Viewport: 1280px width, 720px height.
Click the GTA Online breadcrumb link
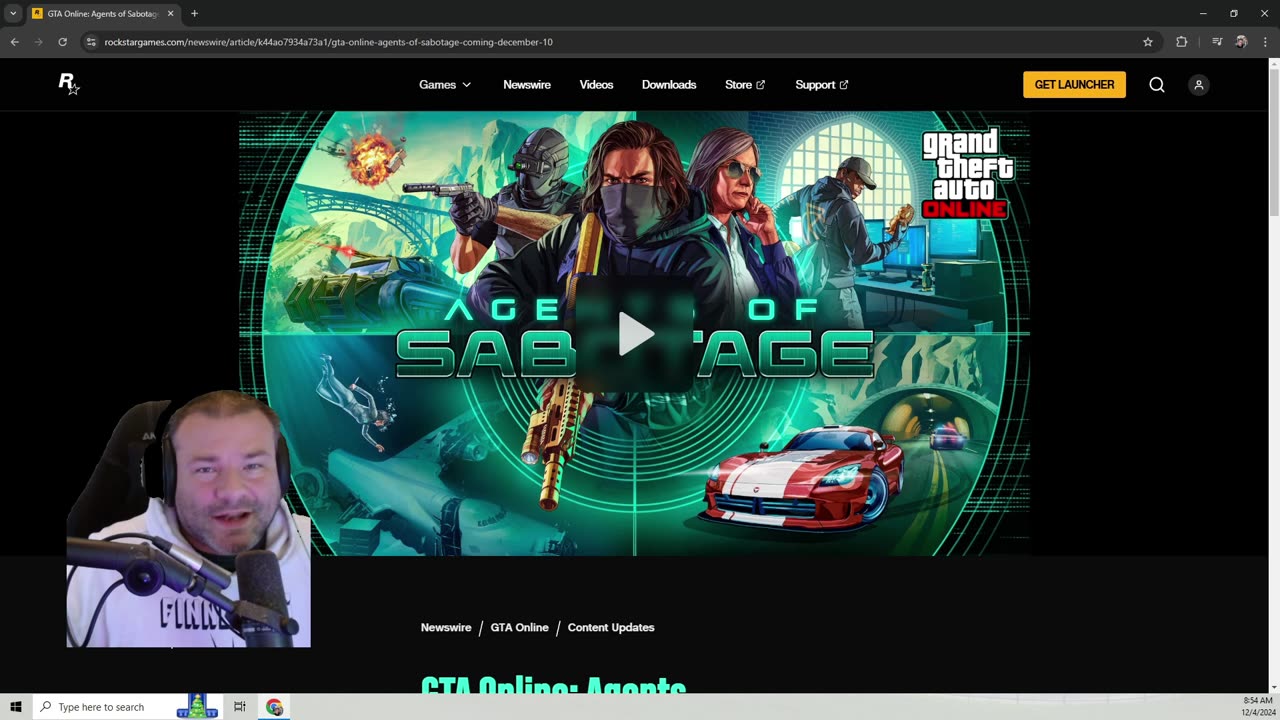click(x=519, y=628)
